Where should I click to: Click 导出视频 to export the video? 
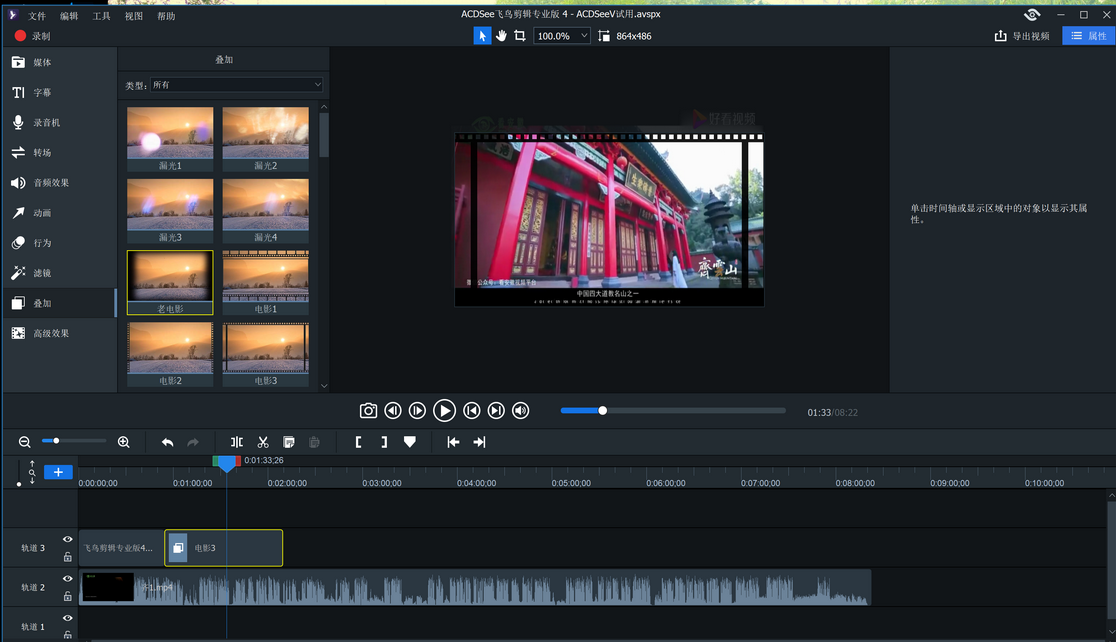[1022, 36]
